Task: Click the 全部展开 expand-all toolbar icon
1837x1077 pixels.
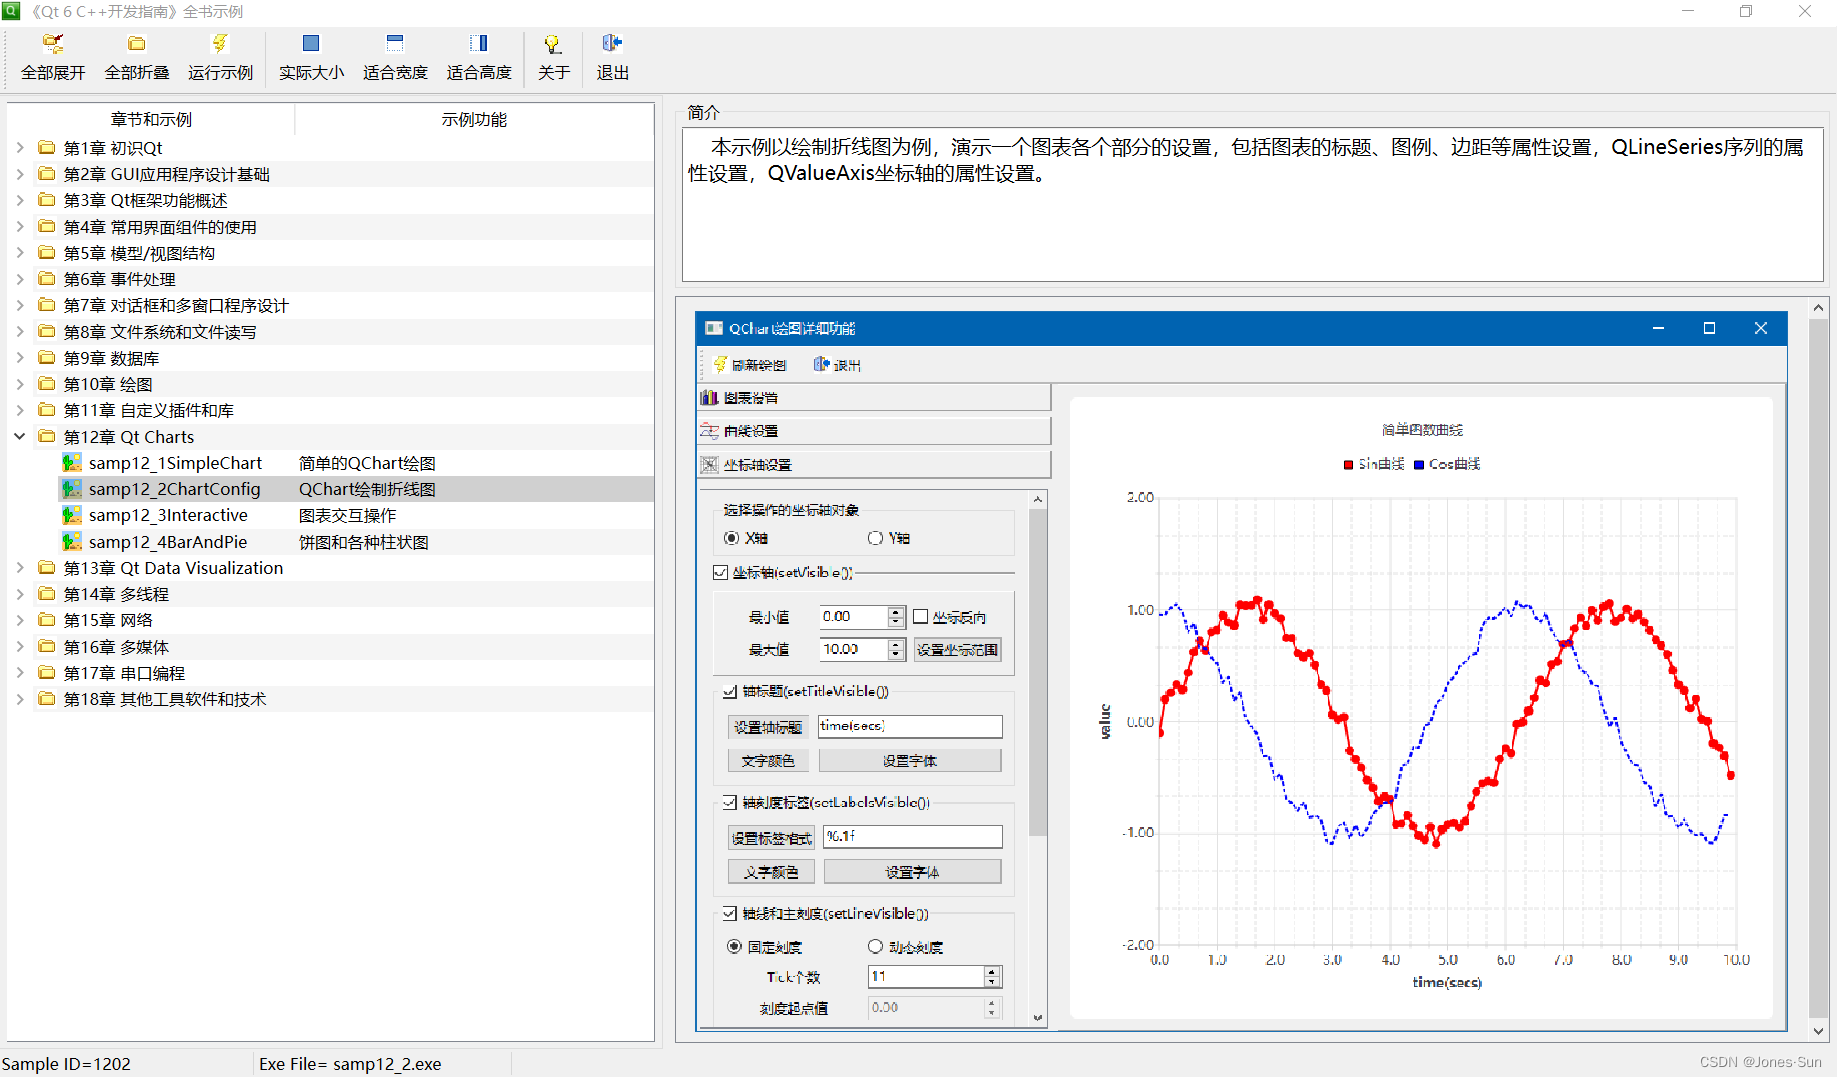Action: coord(53,43)
